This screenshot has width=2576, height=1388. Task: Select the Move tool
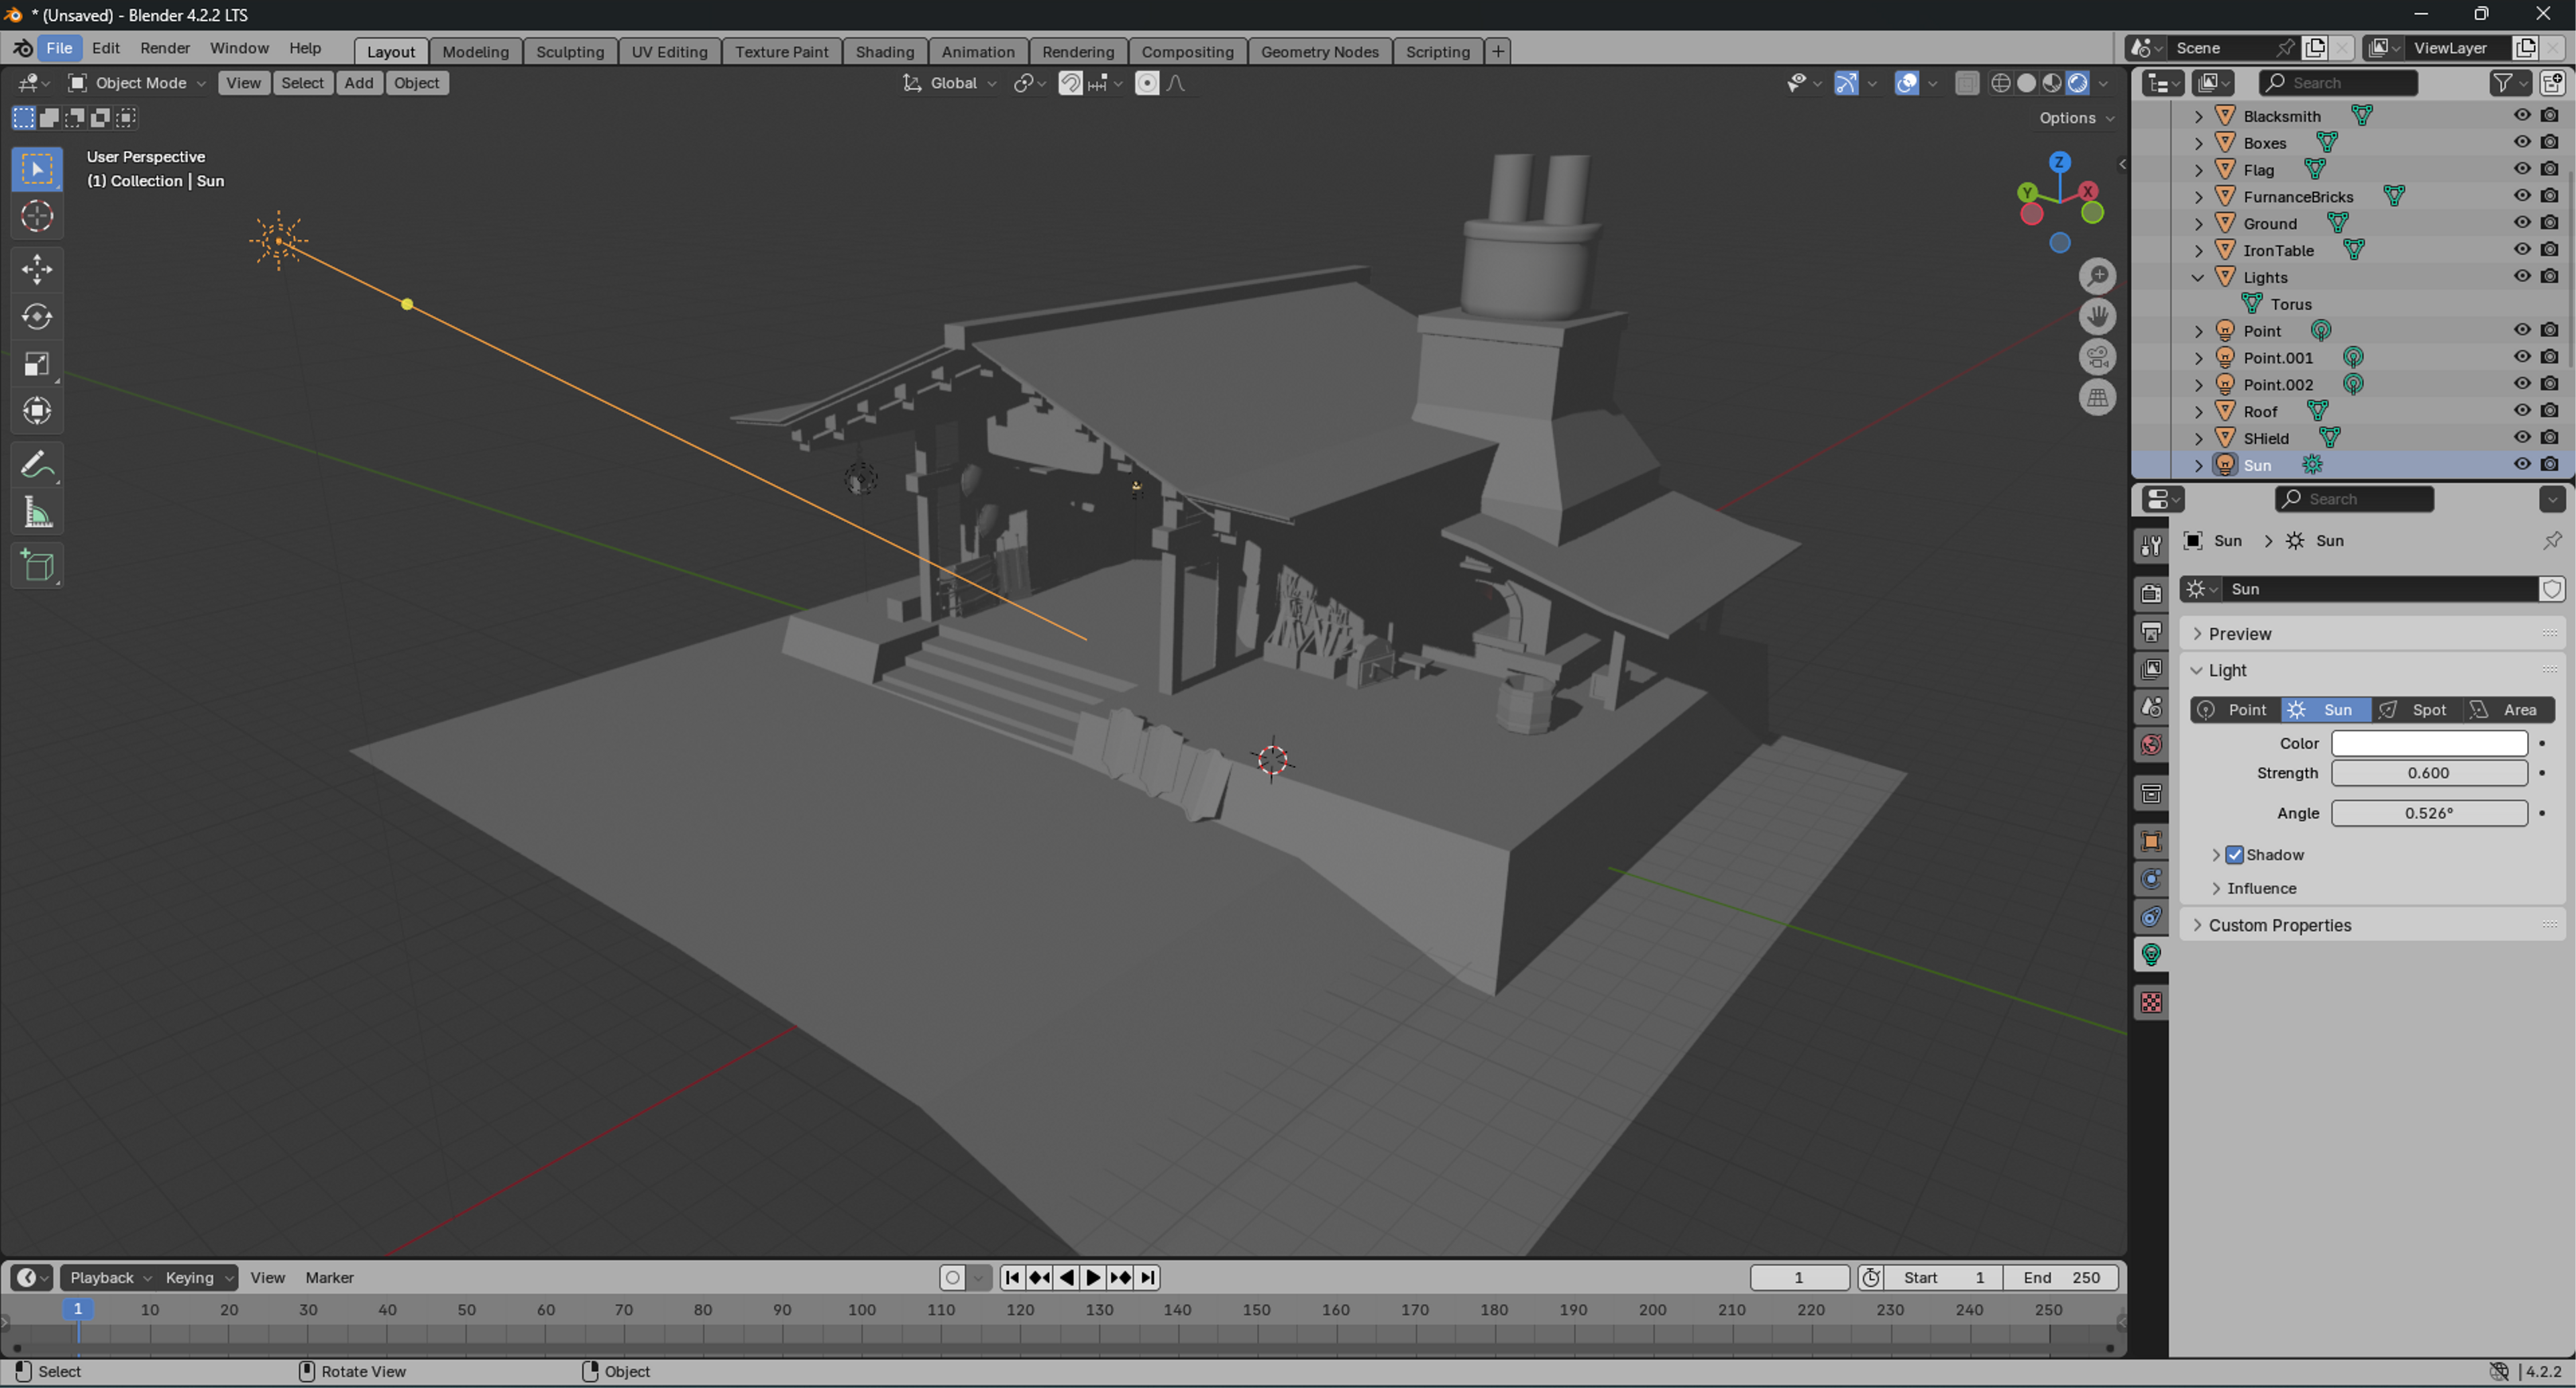click(x=37, y=269)
